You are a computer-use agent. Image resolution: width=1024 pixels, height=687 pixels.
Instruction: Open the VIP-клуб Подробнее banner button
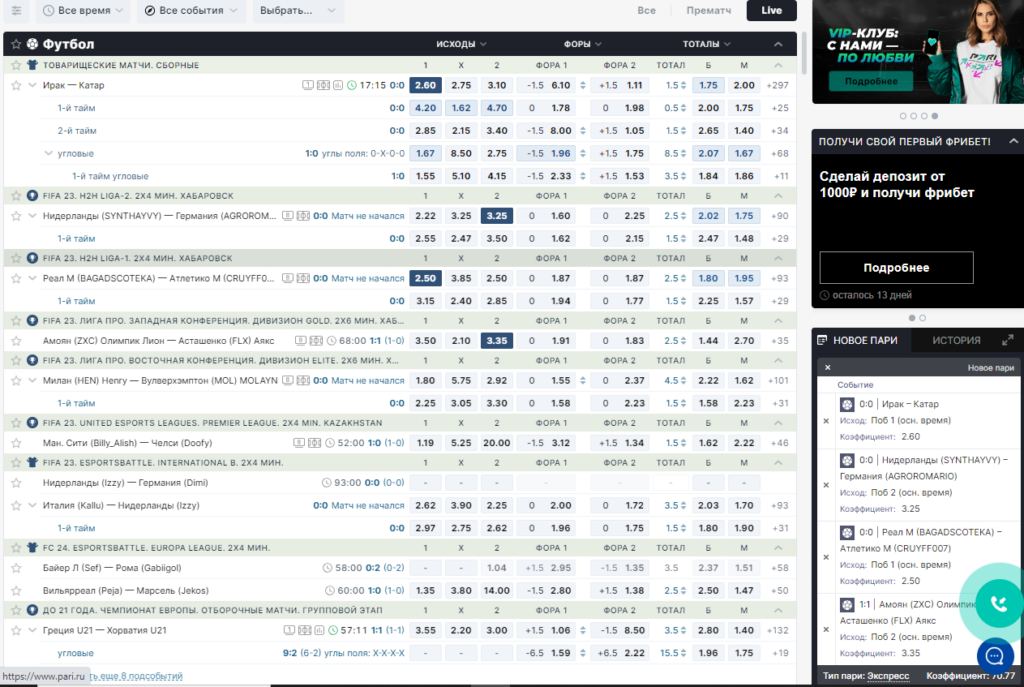click(871, 82)
